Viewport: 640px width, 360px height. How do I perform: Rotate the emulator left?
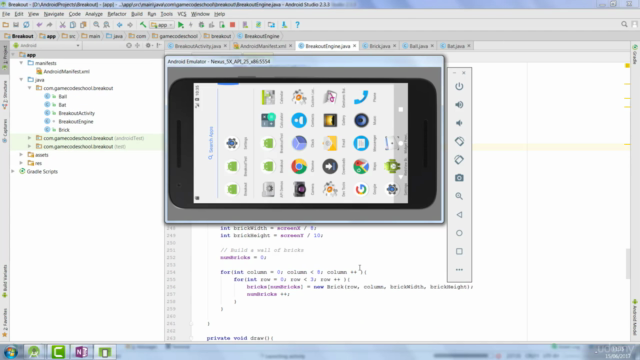coord(459,142)
